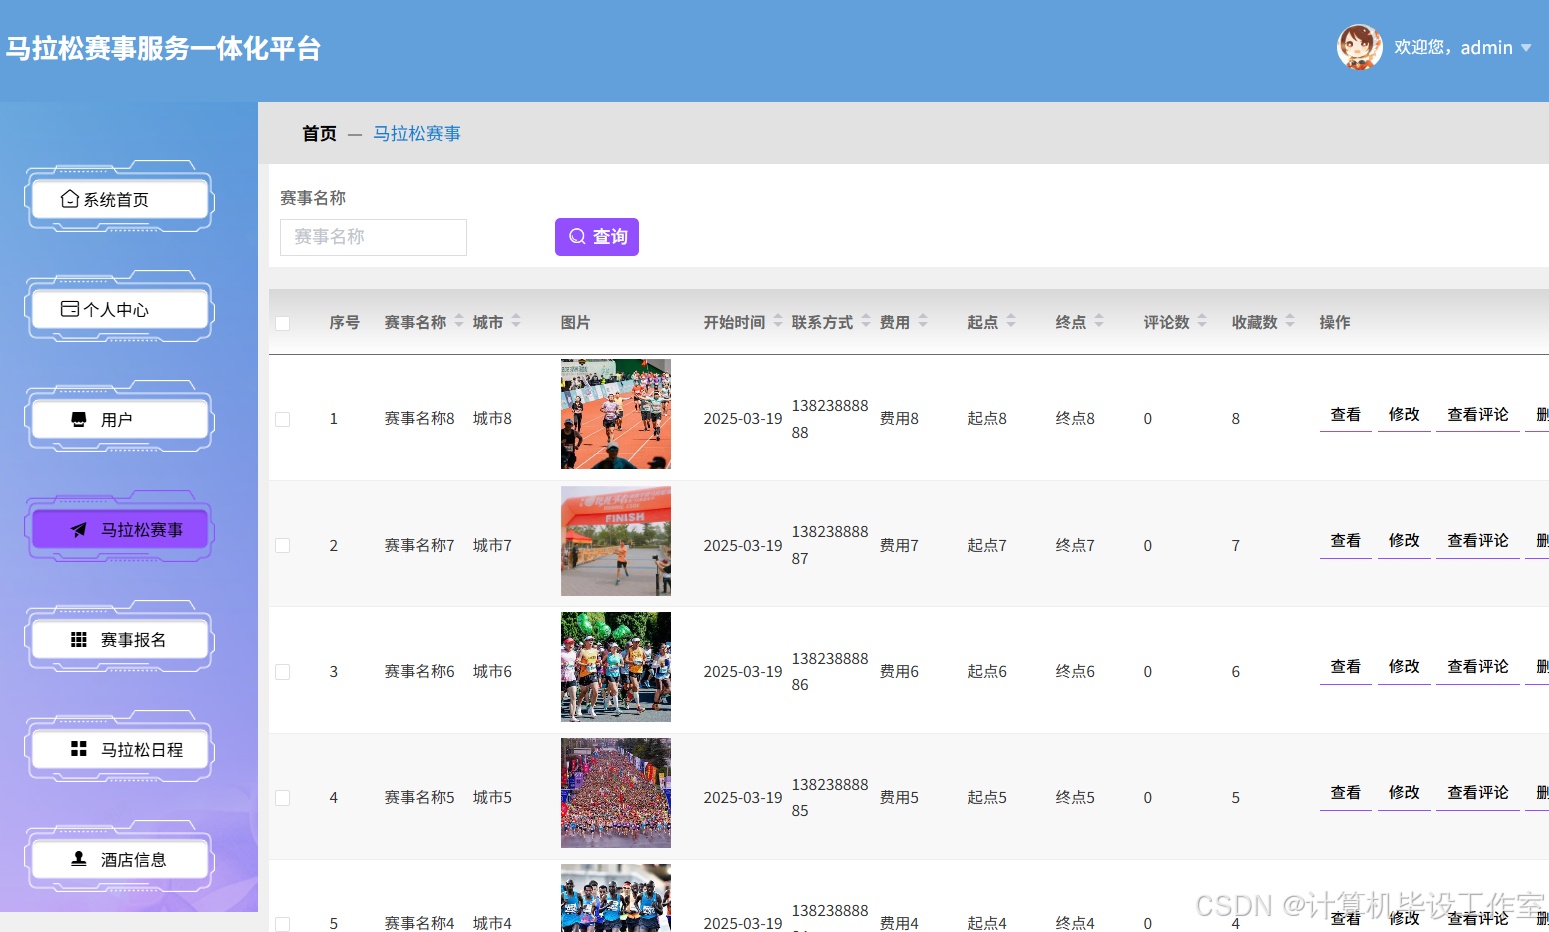Viewport: 1549px width, 932px height.
Task: Click the 起点6 cell
Action: (x=987, y=672)
